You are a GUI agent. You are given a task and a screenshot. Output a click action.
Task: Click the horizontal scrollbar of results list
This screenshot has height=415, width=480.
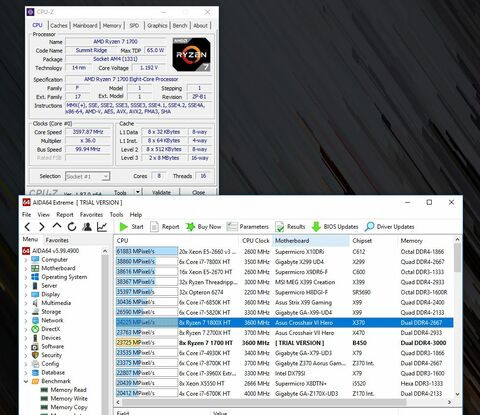click(261, 402)
